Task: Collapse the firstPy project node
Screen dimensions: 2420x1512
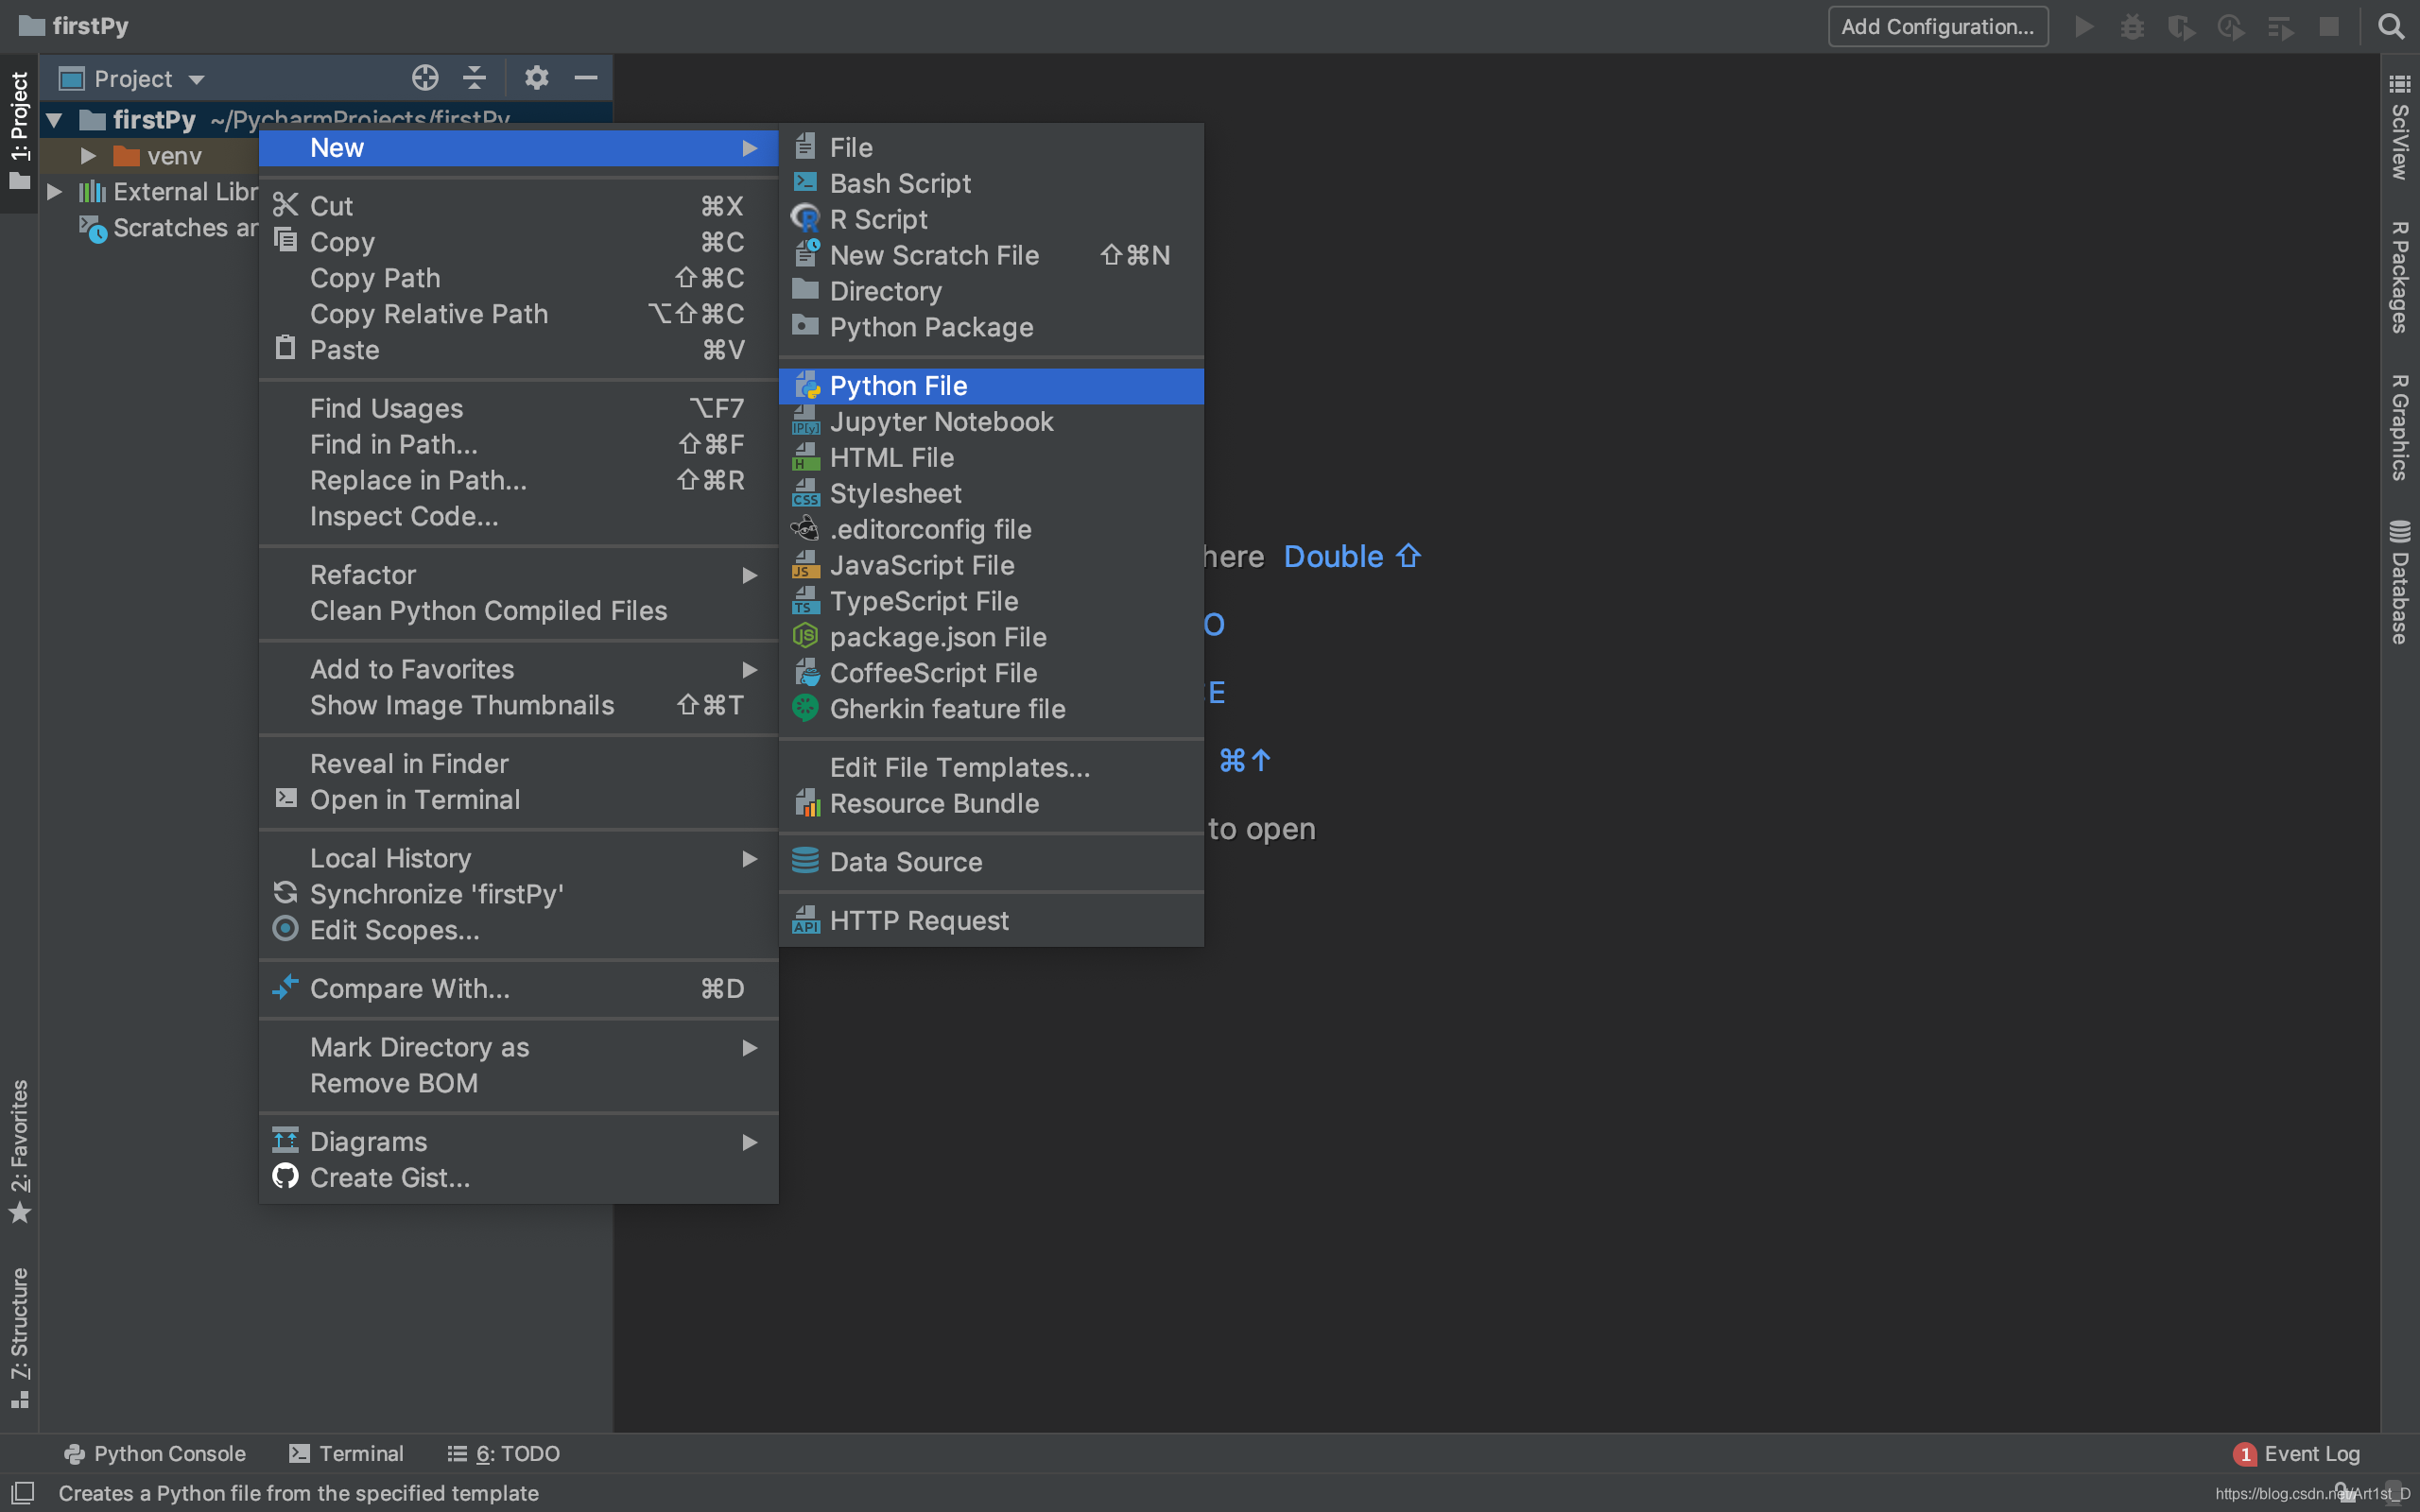Action: (x=55, y=119)
